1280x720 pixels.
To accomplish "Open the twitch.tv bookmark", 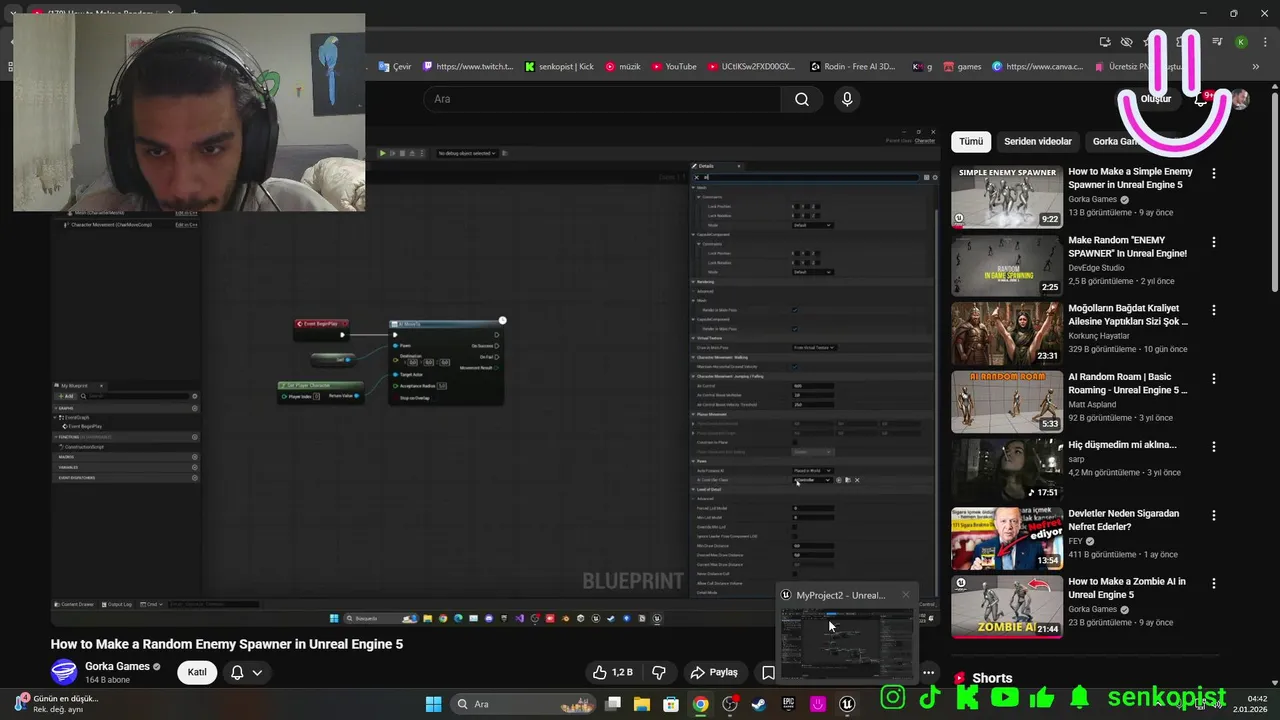I will click(x=468, y=67).
